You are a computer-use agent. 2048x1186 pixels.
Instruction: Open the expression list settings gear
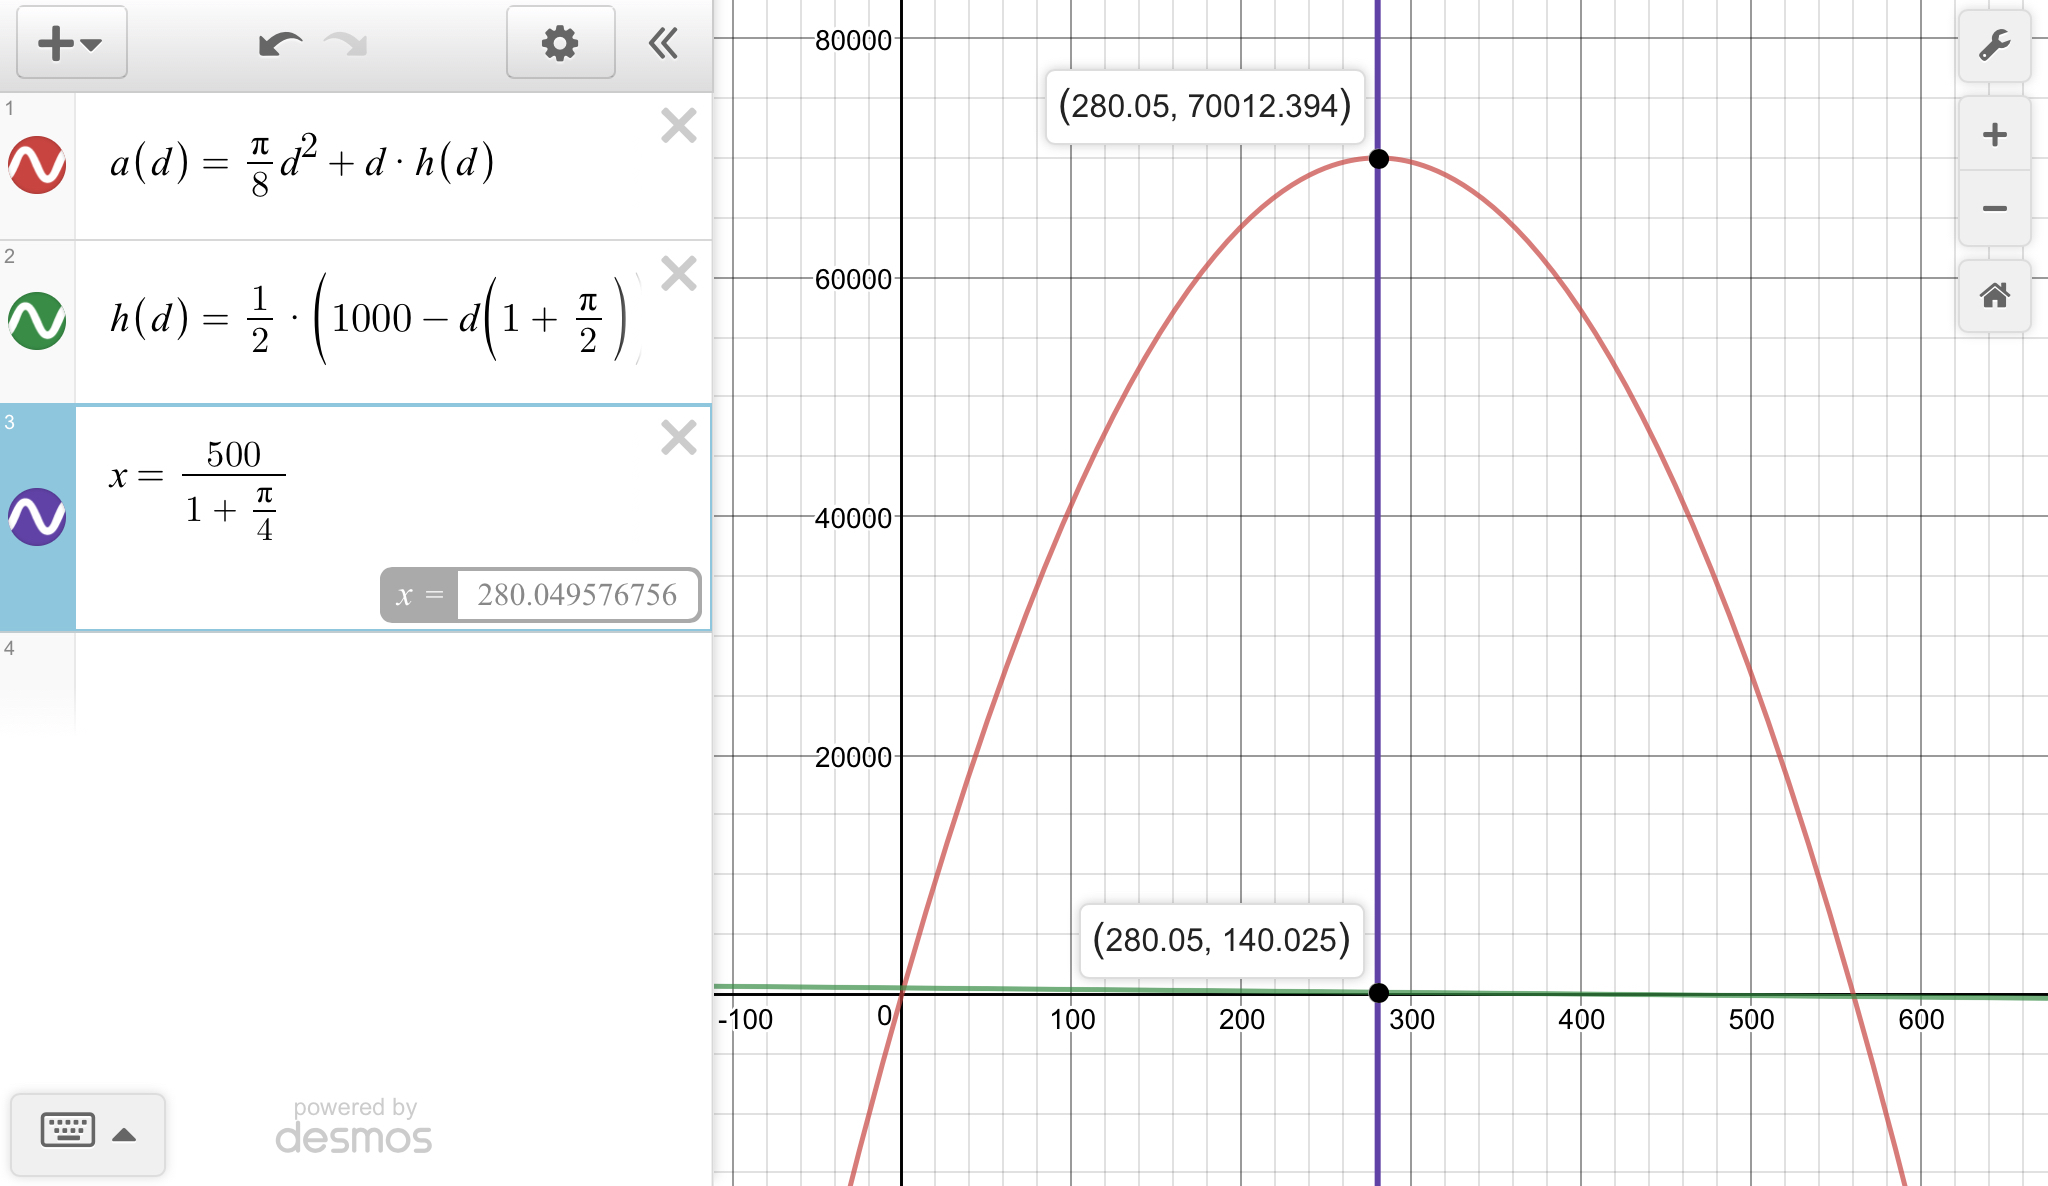[x=560, y=43]
